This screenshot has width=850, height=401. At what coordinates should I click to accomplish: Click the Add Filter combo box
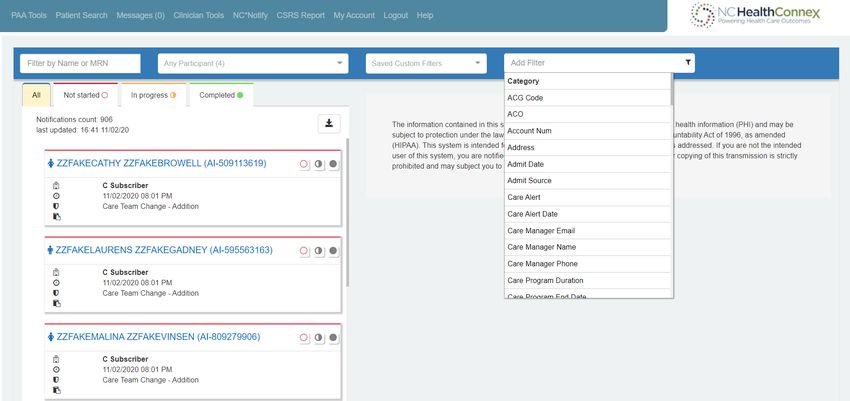coord(599,63)
